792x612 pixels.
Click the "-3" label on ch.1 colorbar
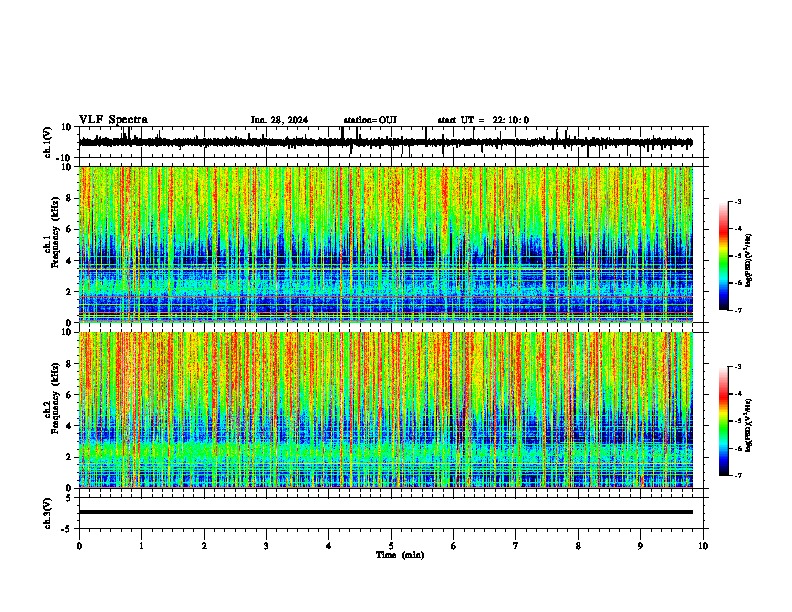click(x=737, y=202)
